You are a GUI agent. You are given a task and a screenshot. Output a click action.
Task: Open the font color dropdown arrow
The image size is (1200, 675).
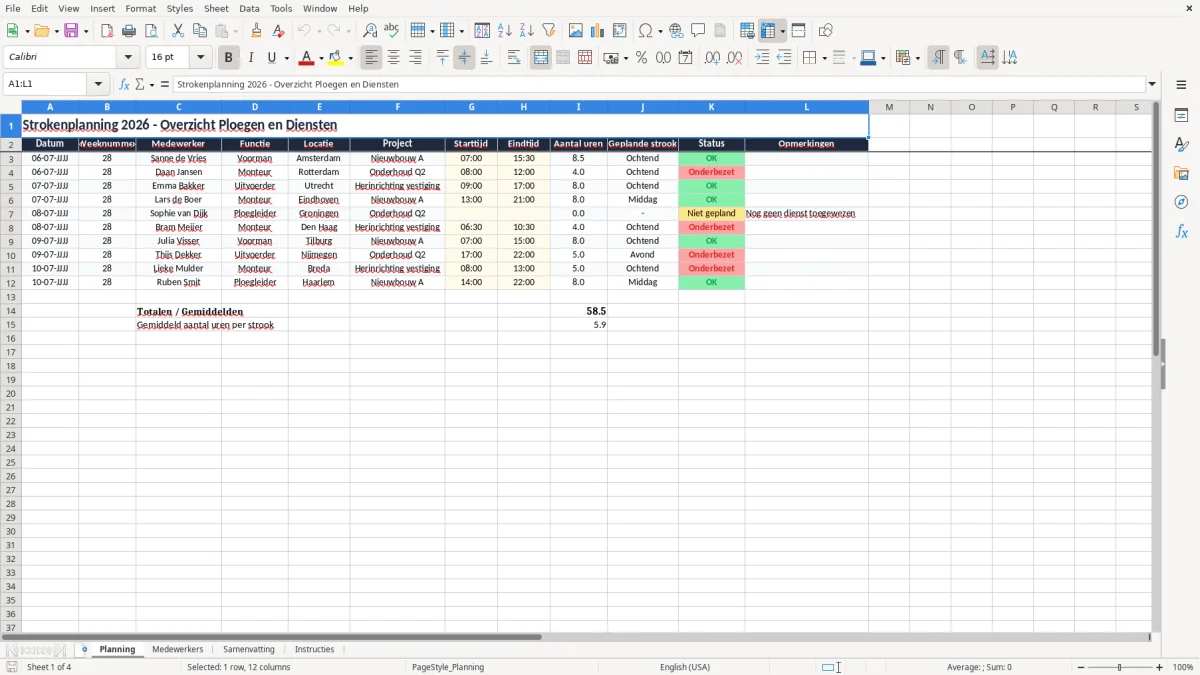321,58
